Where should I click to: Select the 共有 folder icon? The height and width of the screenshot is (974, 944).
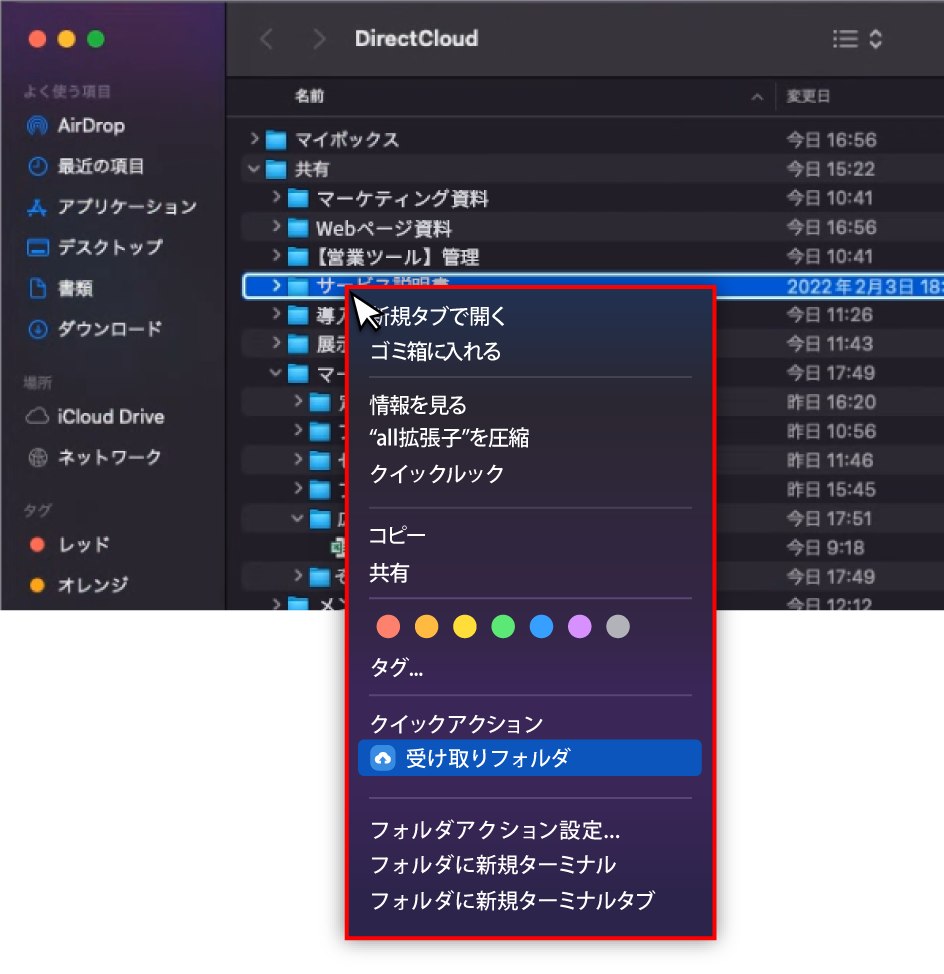(x=276, y=169)
